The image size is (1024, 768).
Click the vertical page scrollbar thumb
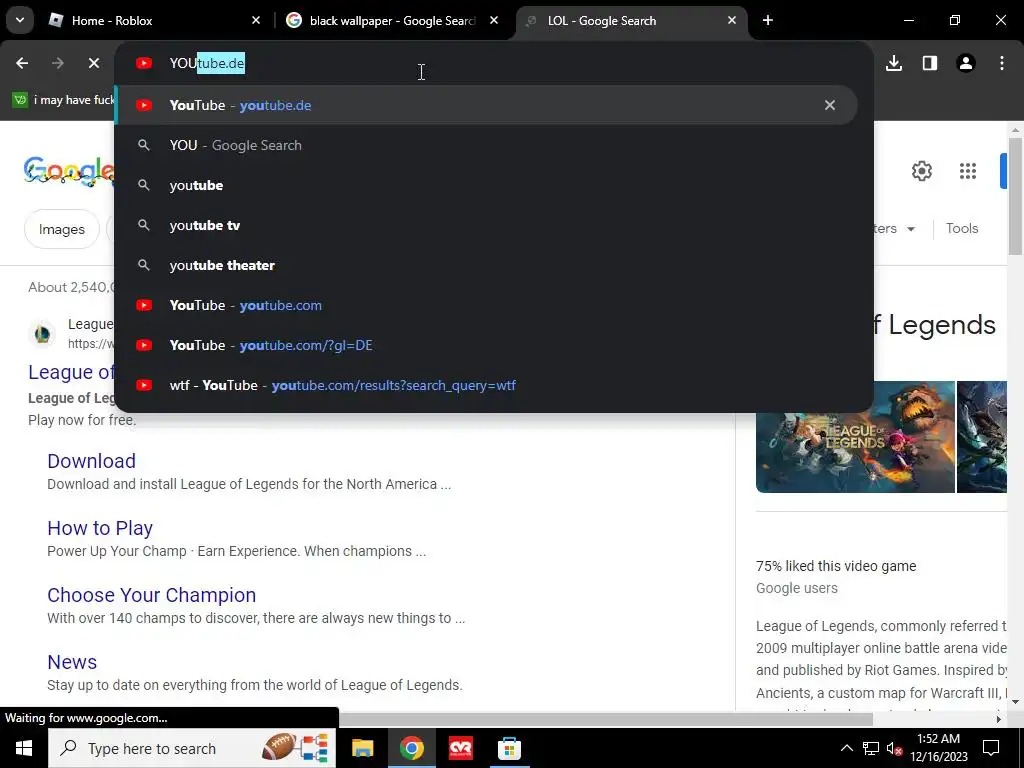coord(1015,196)
